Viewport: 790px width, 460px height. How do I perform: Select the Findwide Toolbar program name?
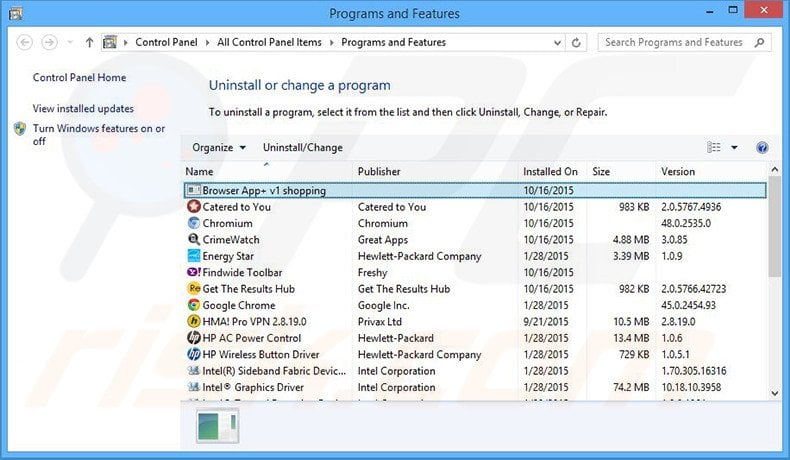pyautogui.click(x=242, y=273)
